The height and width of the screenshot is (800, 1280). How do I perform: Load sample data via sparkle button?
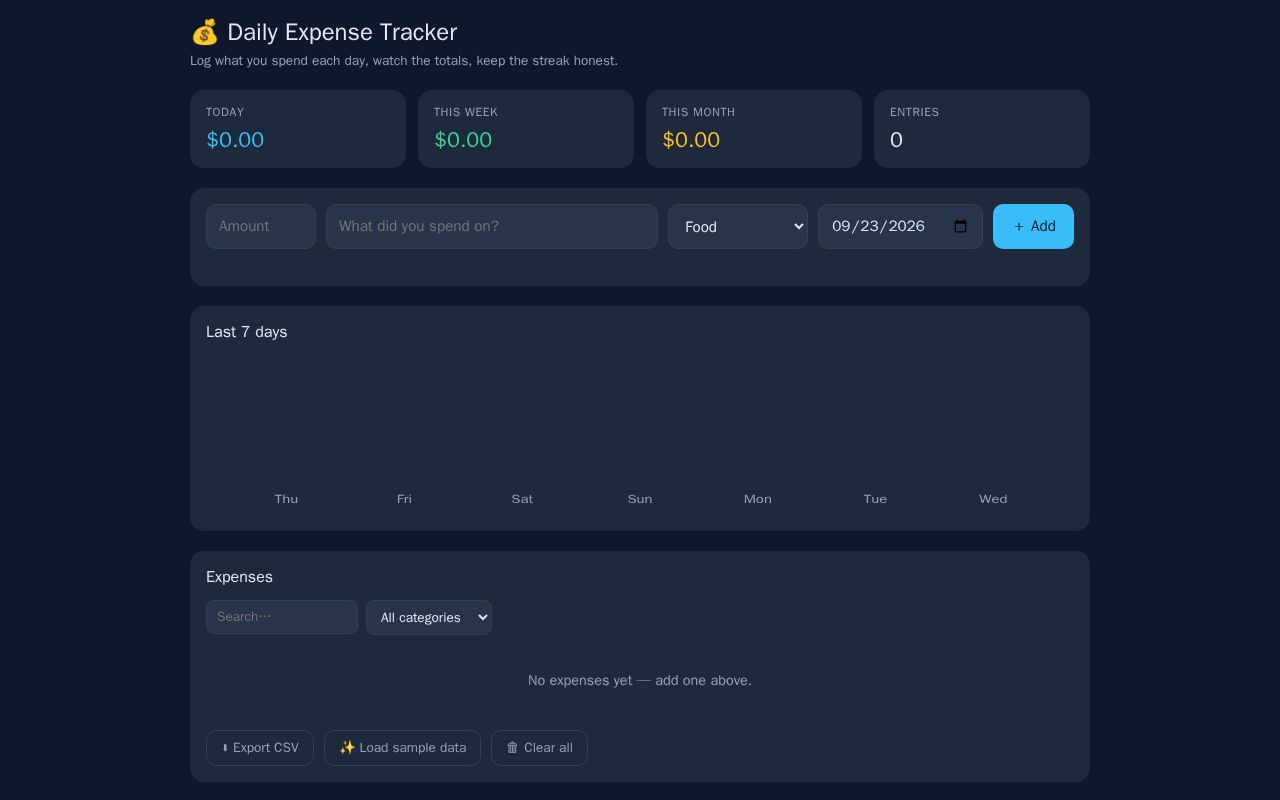(402, 748)
